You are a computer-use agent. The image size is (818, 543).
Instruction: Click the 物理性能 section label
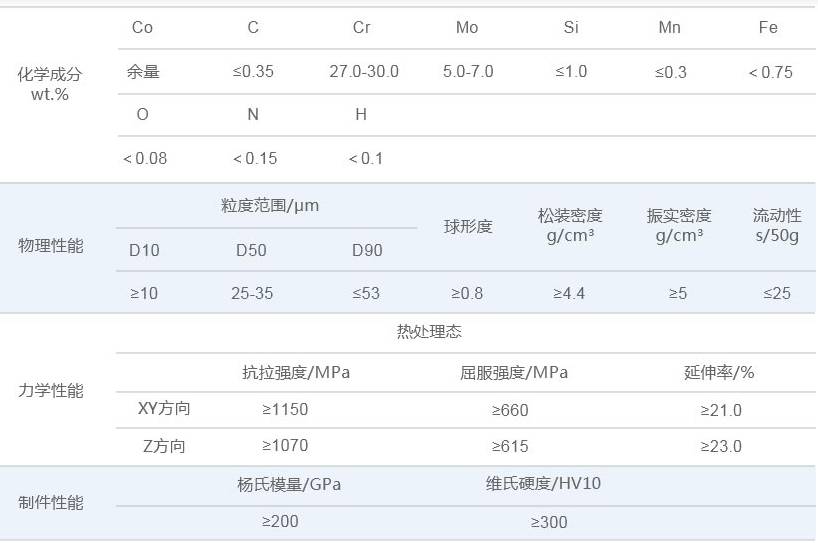[50, 246]
